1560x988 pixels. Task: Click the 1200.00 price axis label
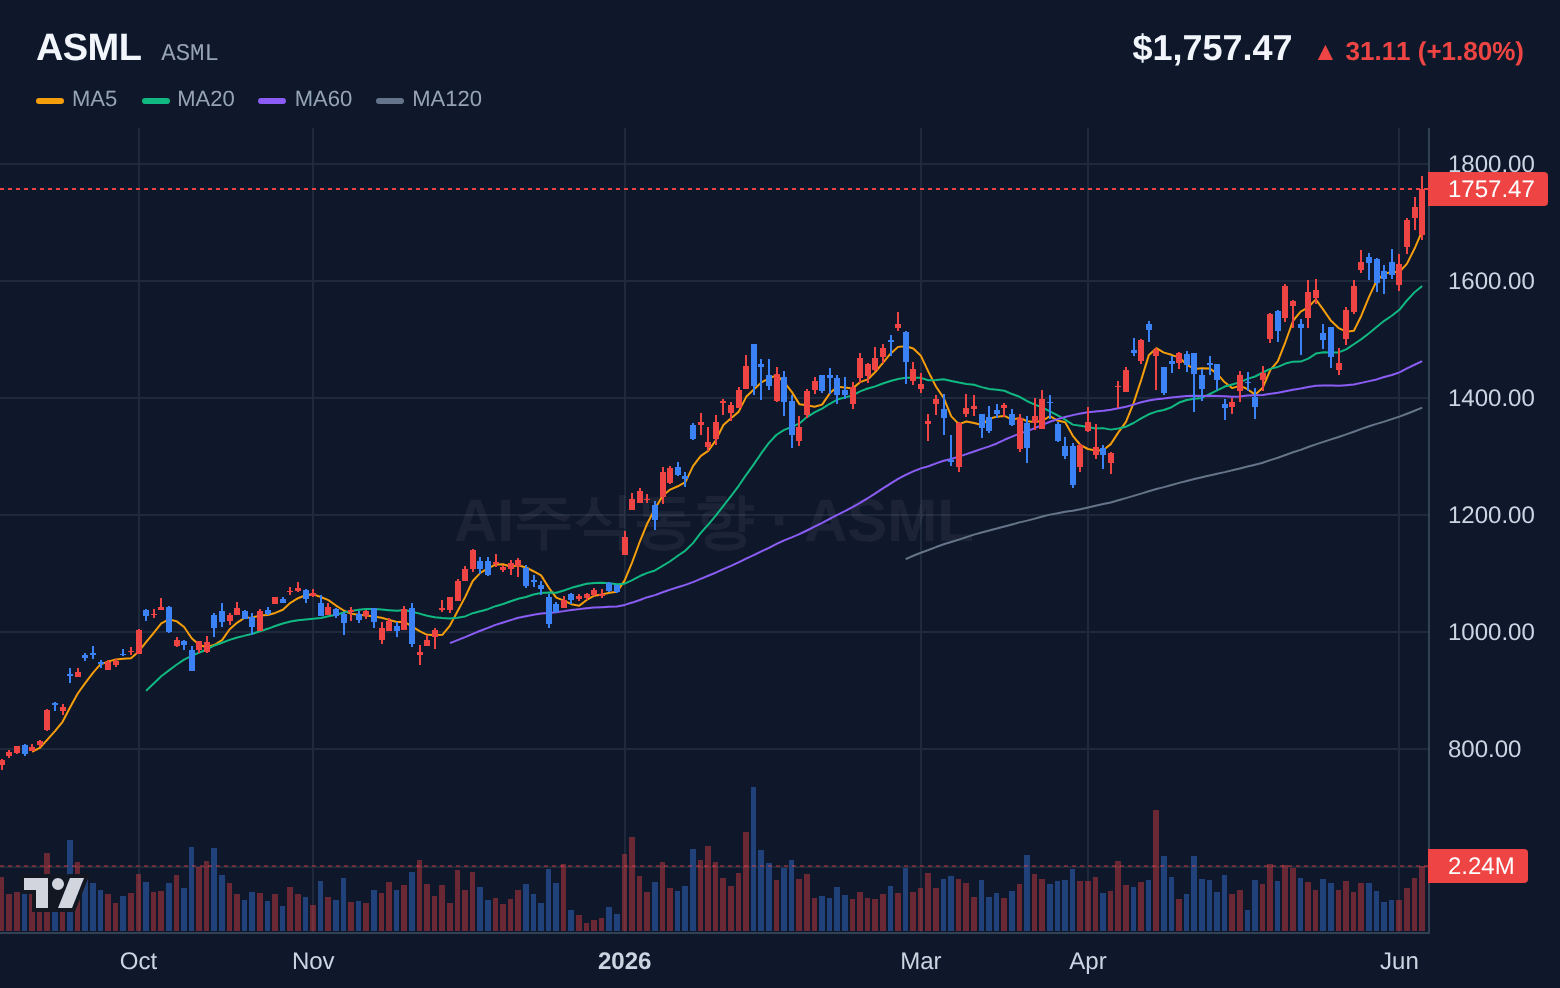click(x=1491, y=515)
